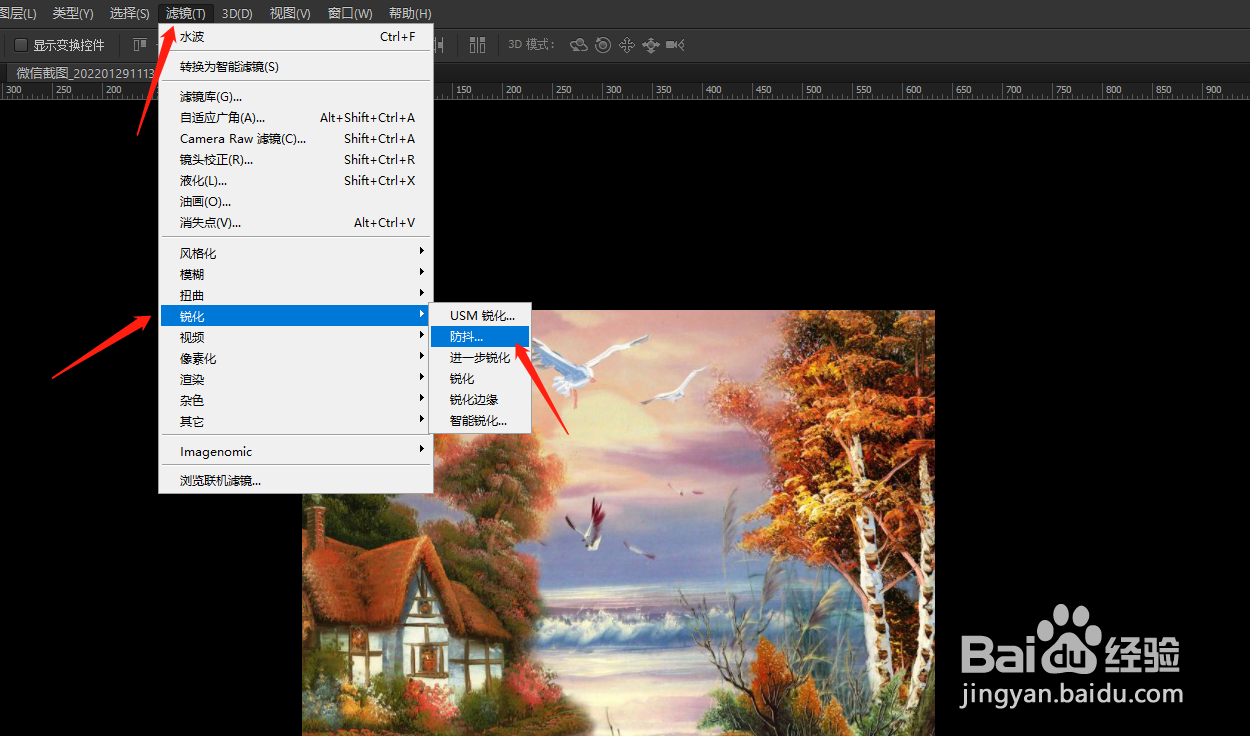1250x736 pixels.
Task: Open 智能锐化... in submenu
Action: pos(480,420)
